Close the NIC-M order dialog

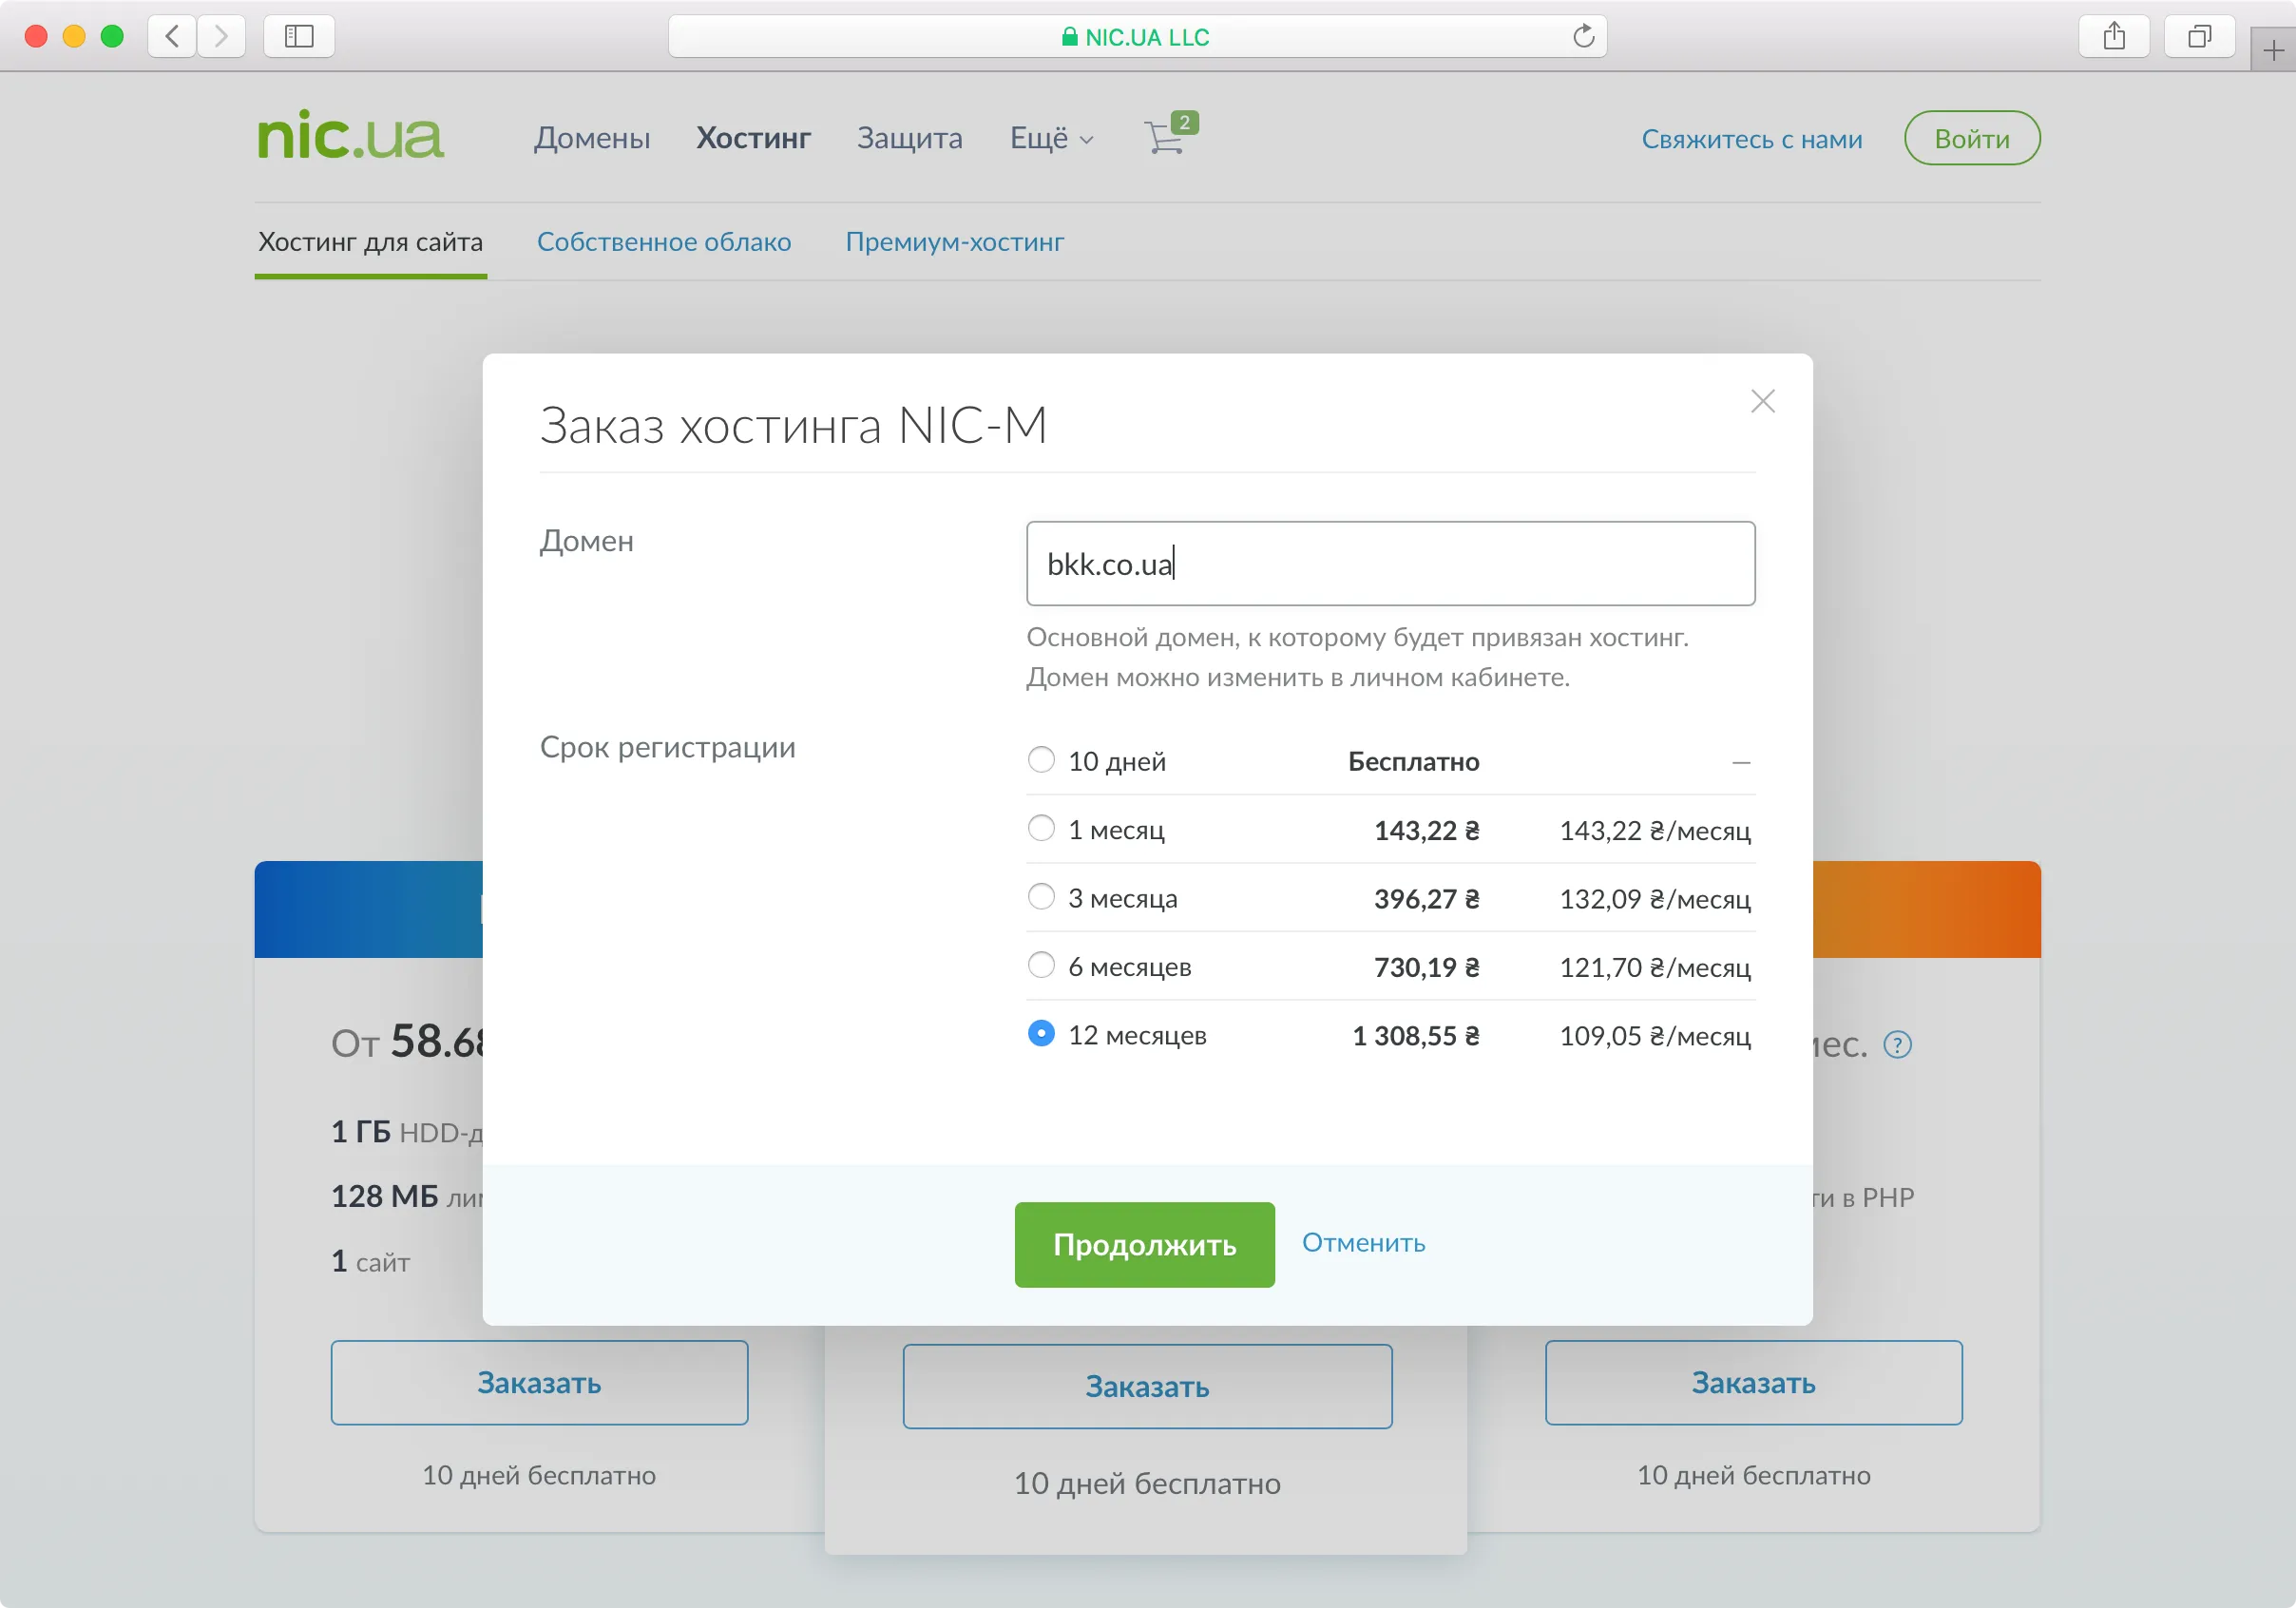coord(1763,401)
